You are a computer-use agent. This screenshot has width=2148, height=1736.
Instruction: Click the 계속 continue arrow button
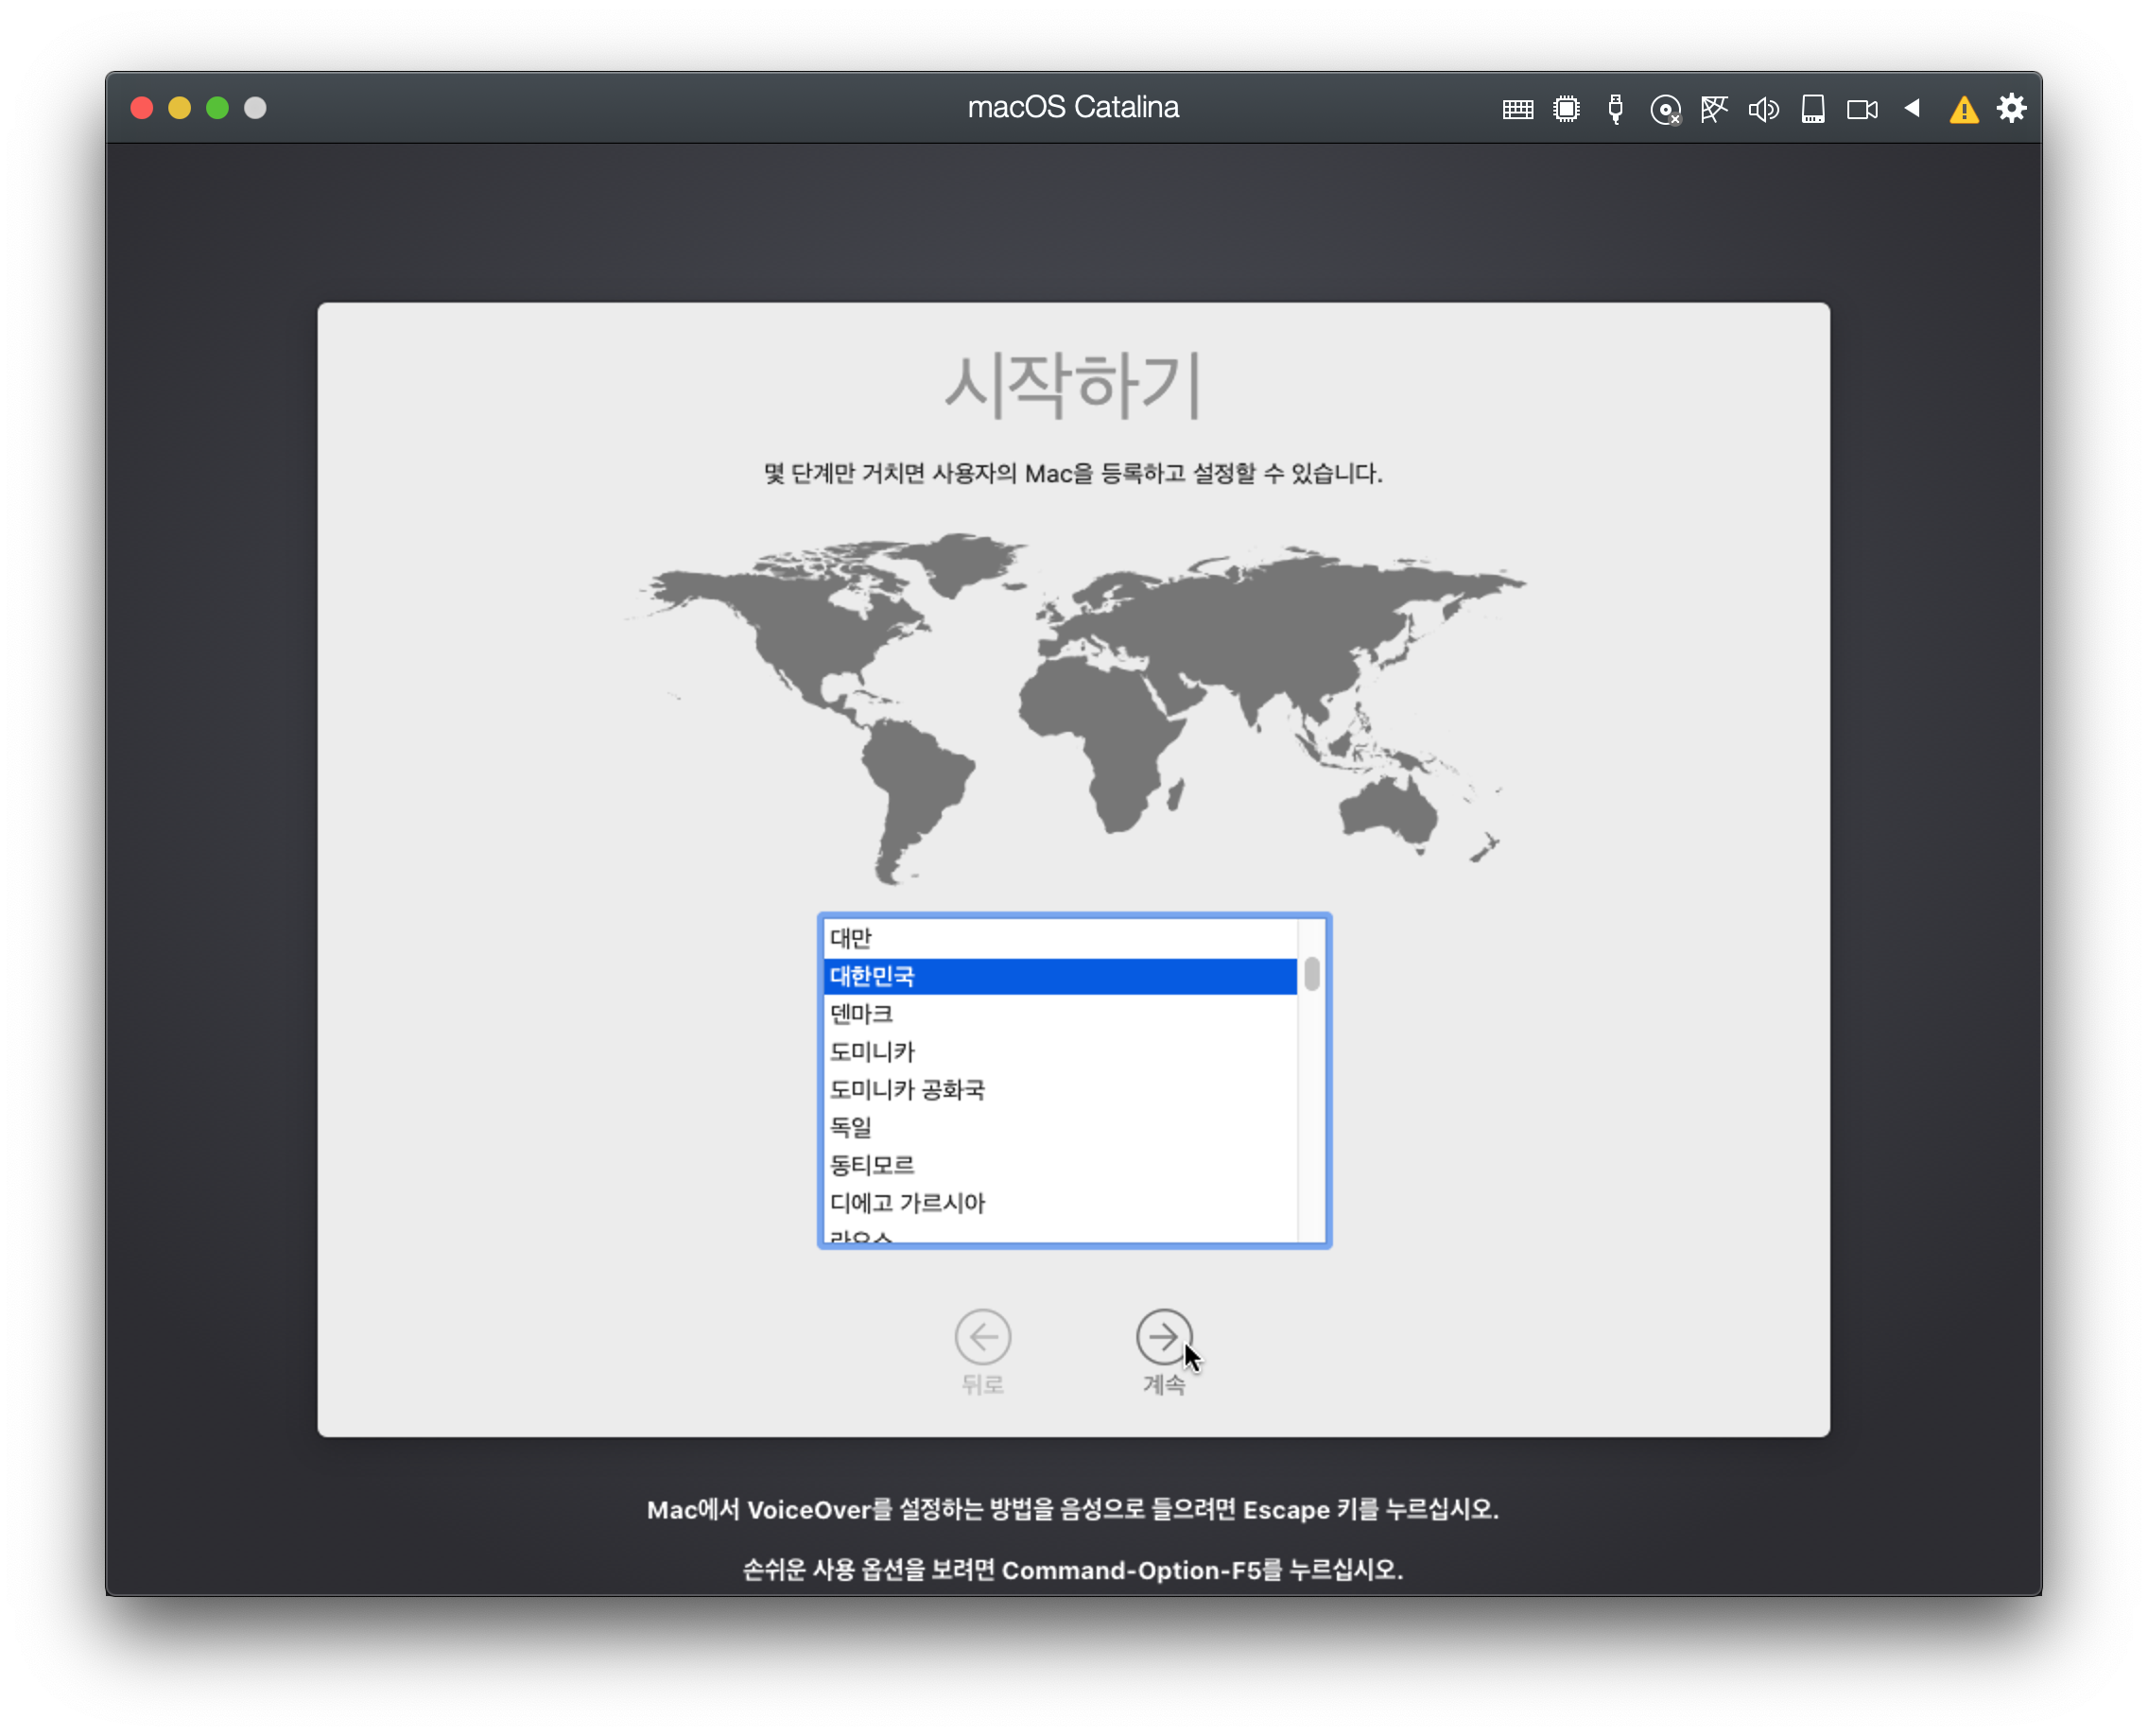point(1163,1337)
